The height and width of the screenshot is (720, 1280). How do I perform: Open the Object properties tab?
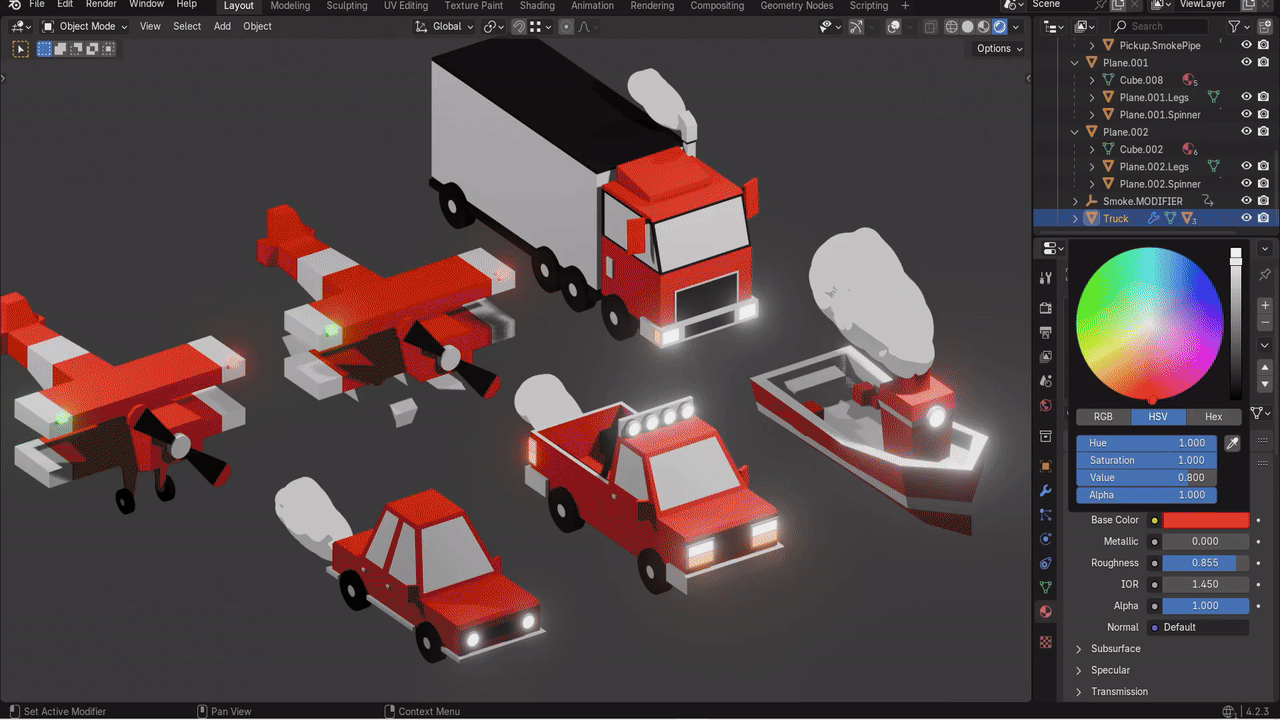pyautogui.click(x=1046, y=466)
